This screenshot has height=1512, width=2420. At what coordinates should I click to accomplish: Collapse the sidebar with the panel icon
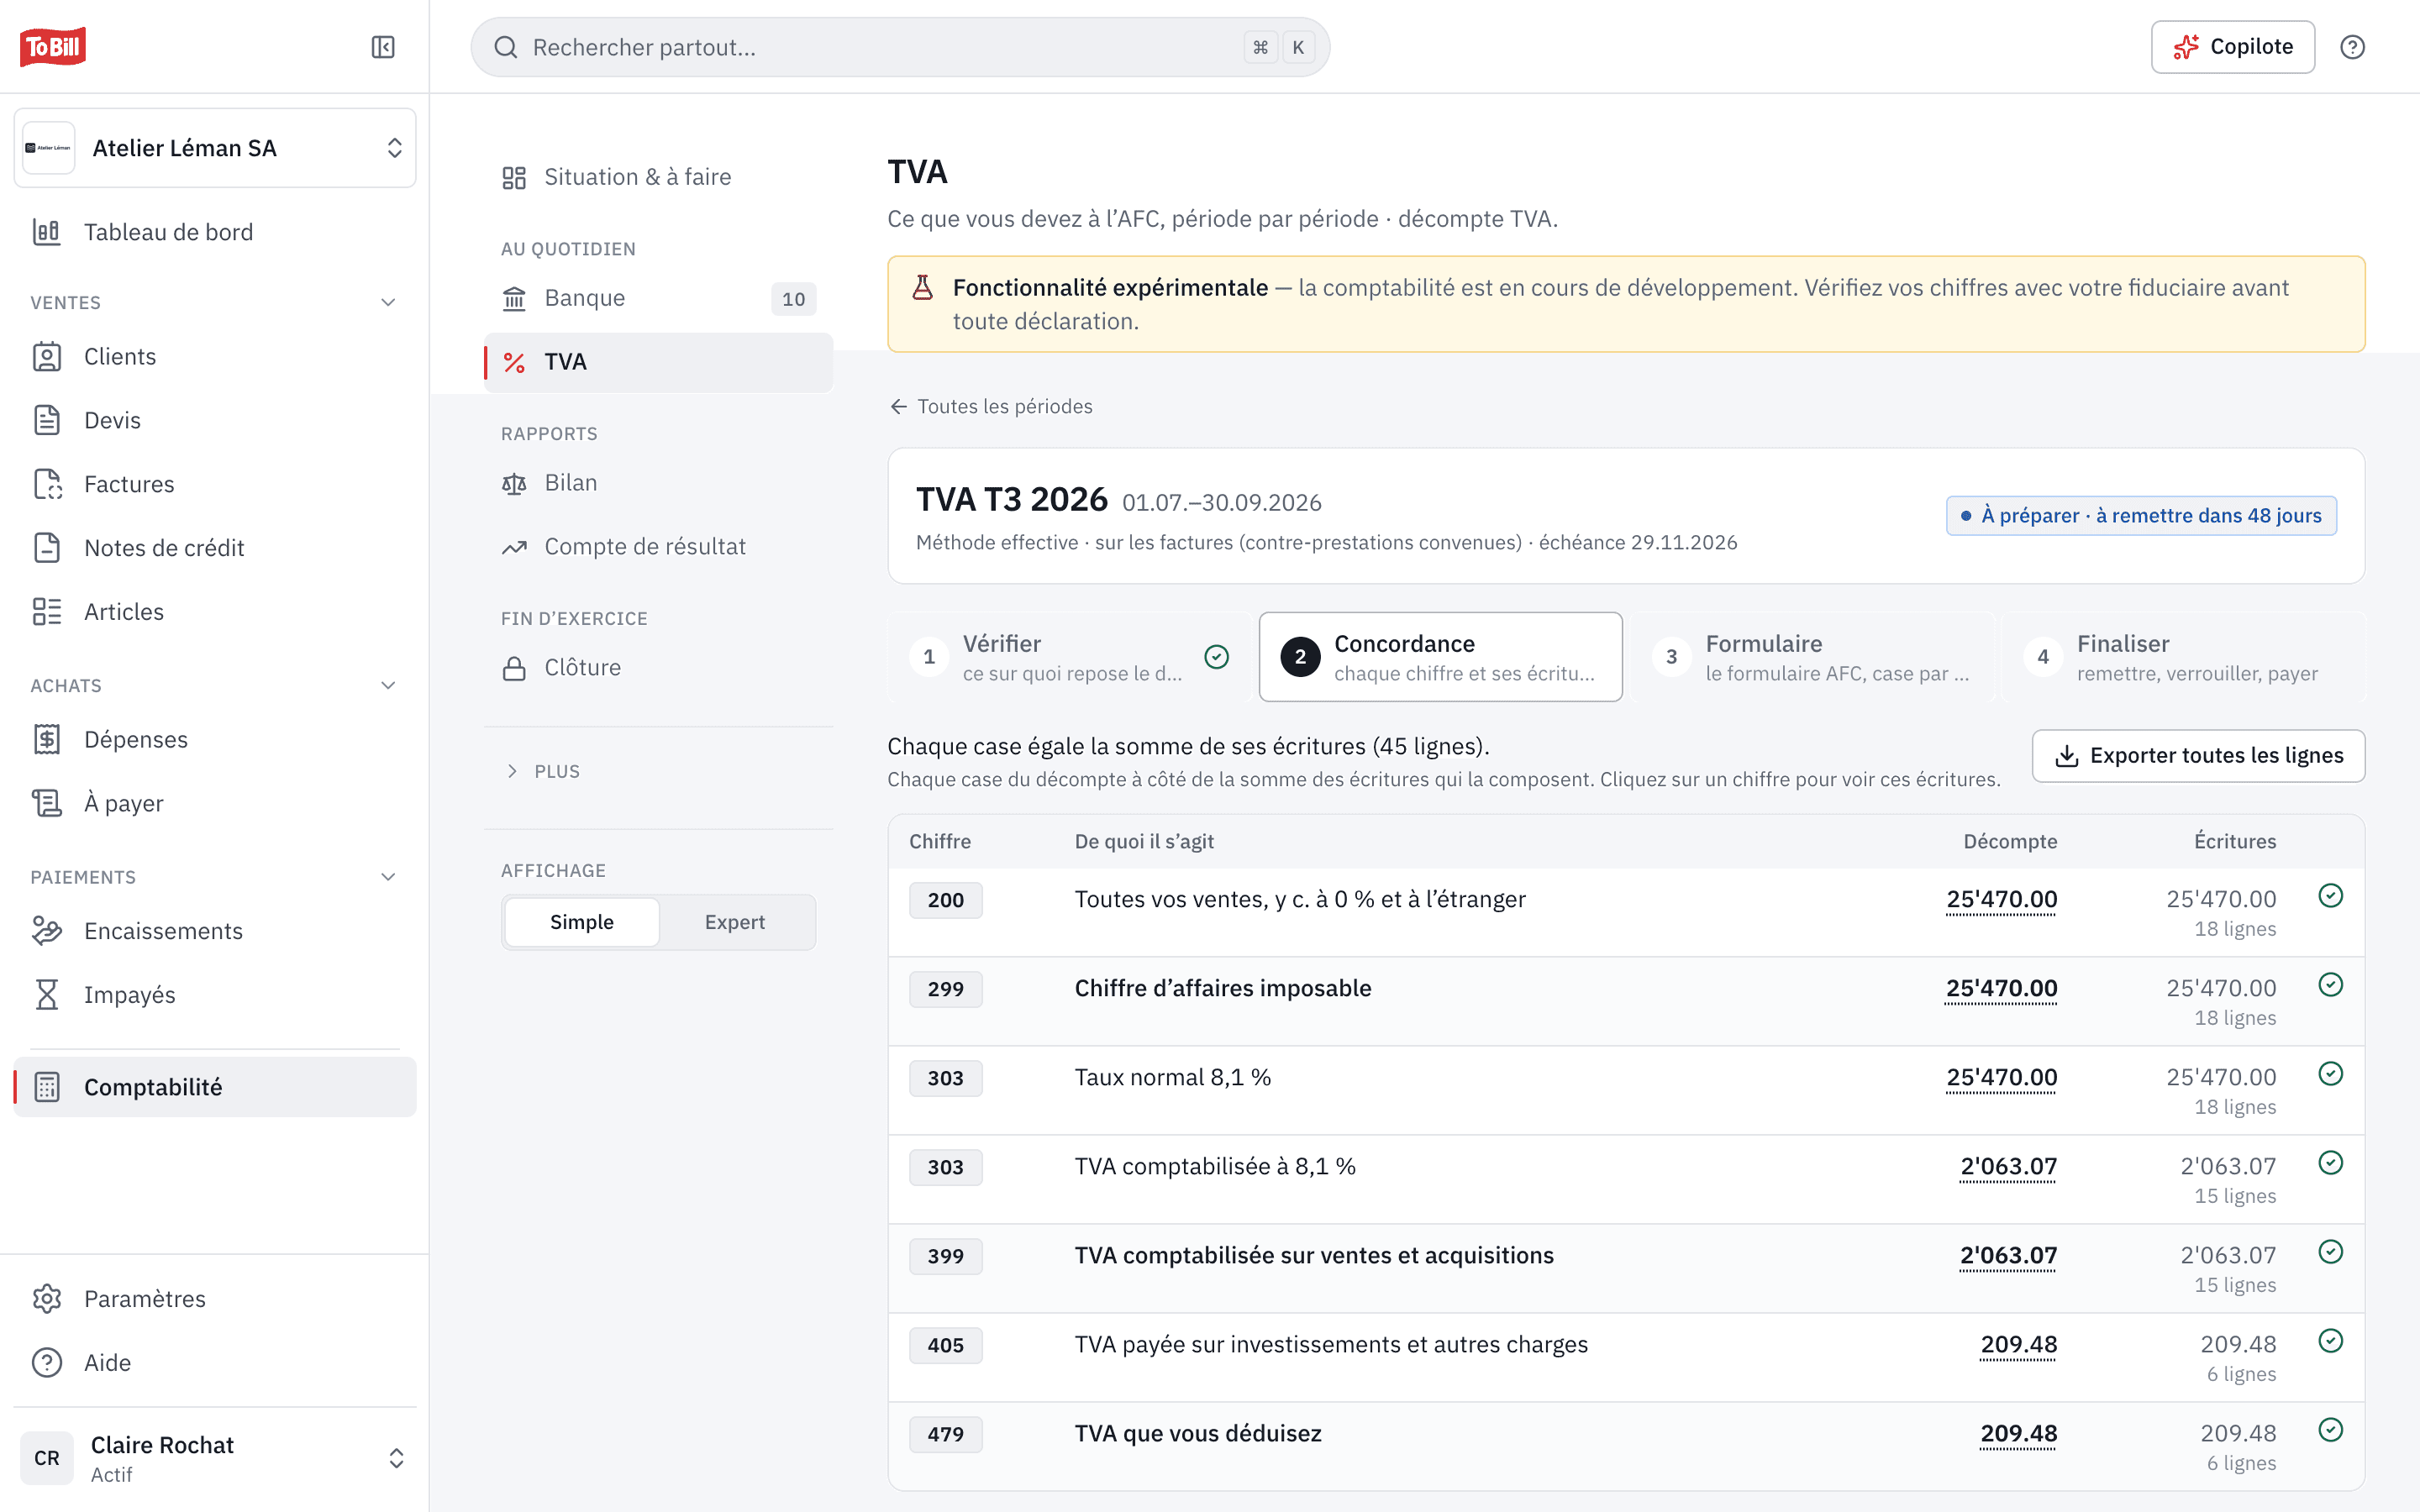coord(383,47)
